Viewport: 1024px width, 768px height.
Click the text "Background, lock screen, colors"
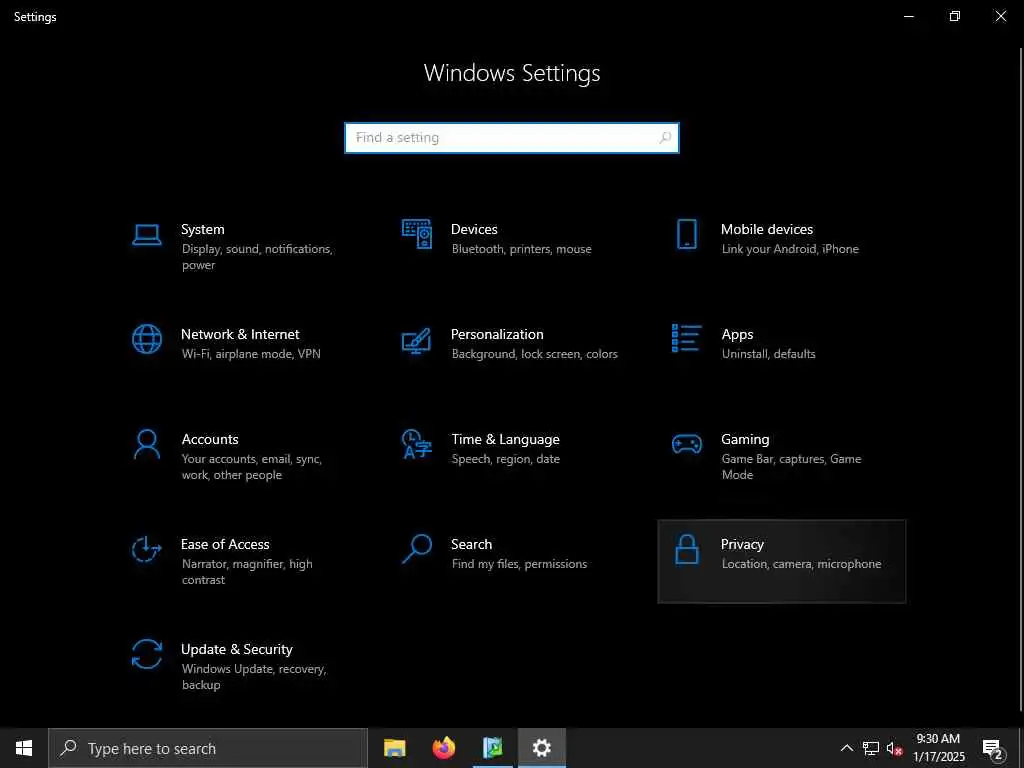coord(534,354)
